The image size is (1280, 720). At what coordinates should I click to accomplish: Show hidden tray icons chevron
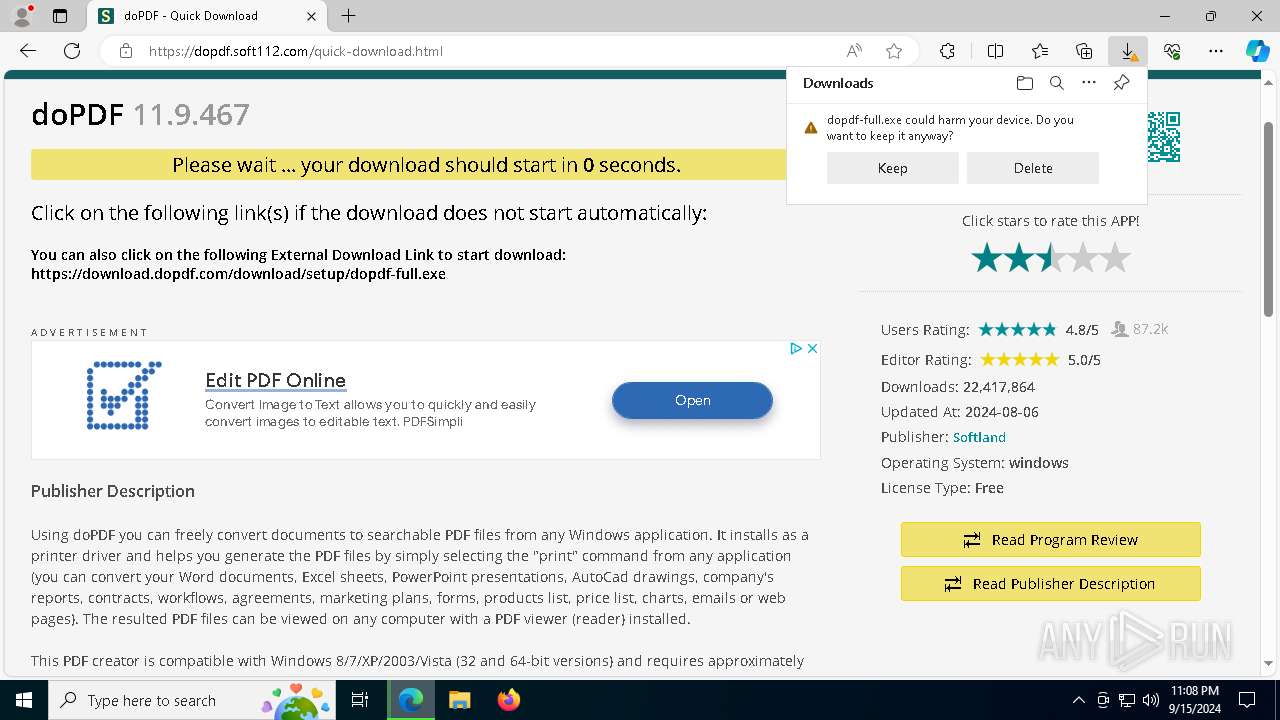1078,700
